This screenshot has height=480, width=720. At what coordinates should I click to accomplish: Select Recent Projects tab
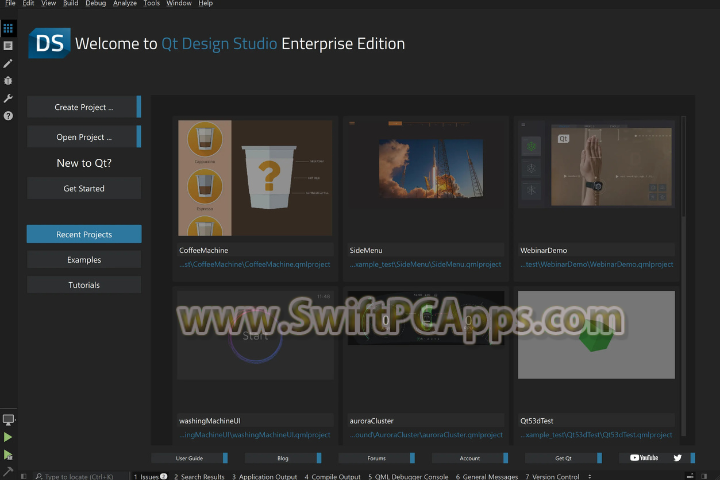tap(84, 234)
